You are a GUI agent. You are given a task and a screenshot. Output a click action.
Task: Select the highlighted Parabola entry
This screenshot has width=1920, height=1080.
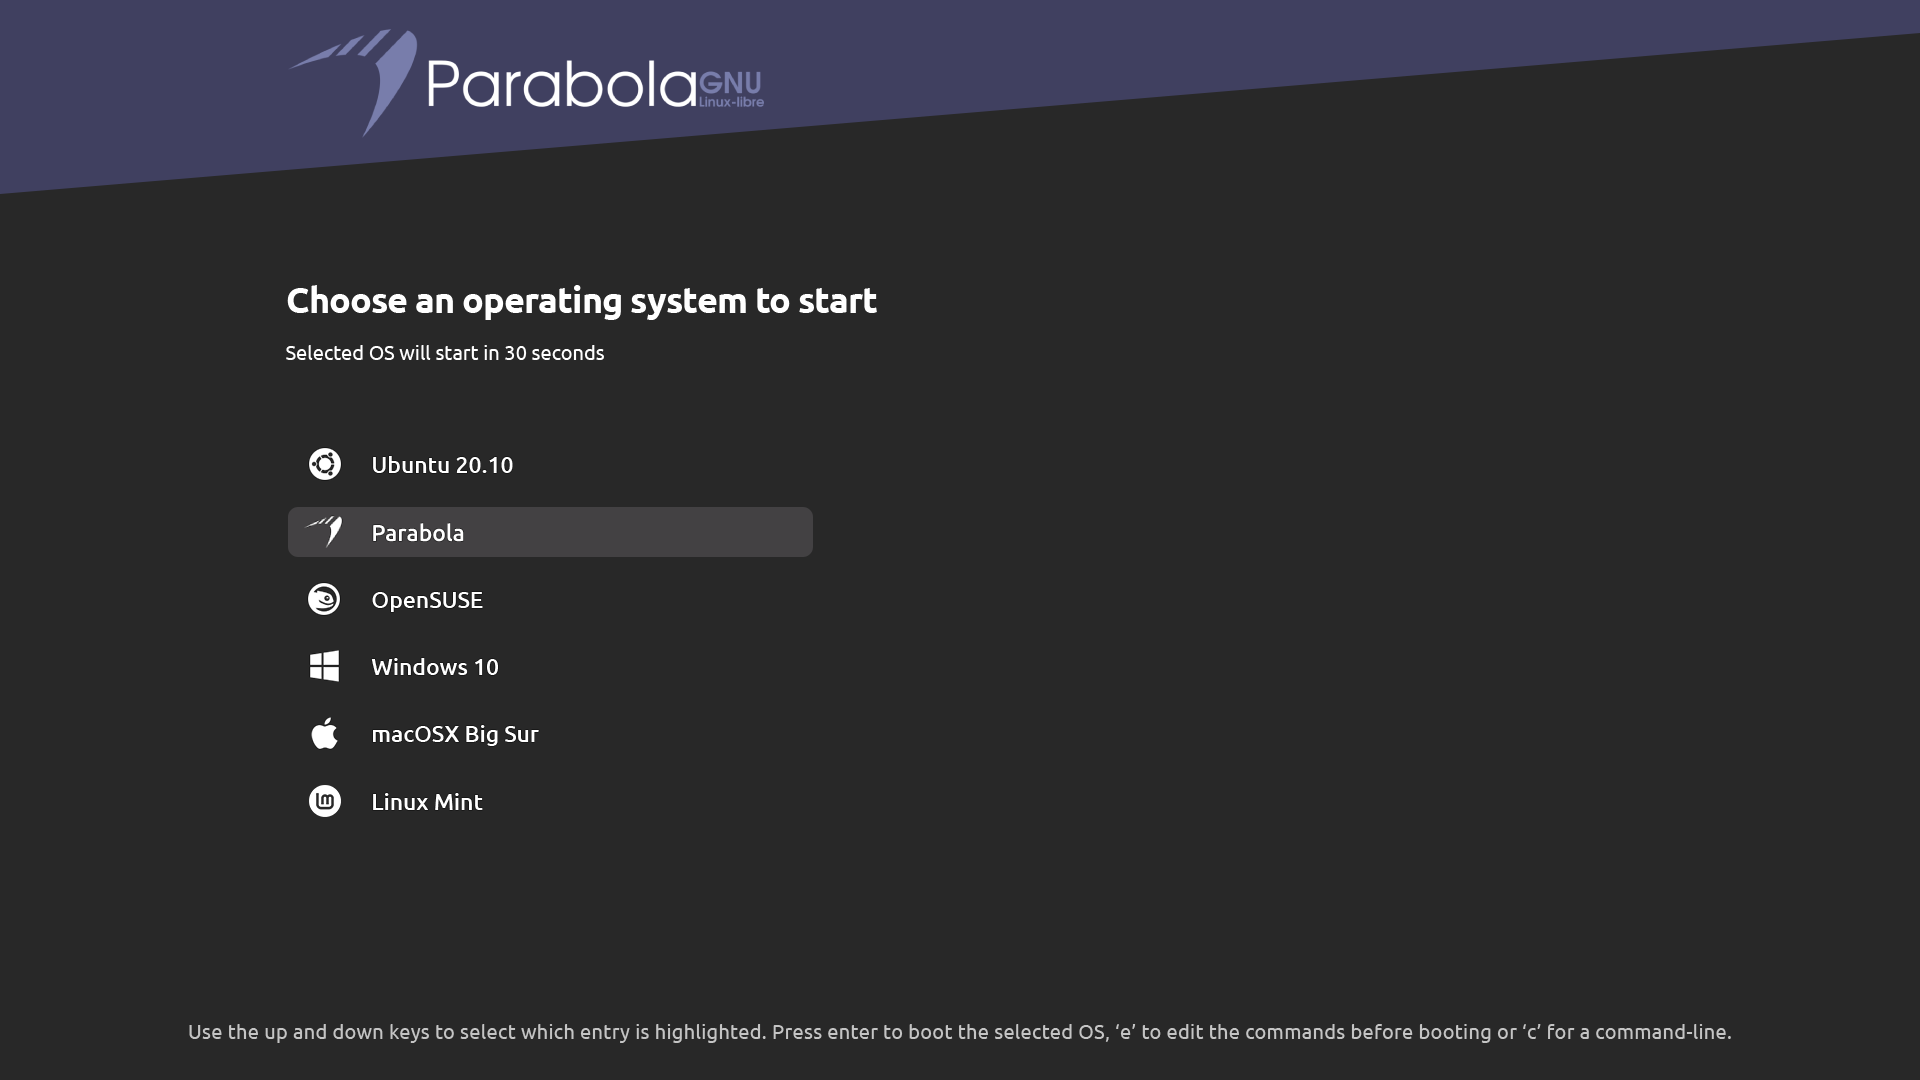click(550, 532)
